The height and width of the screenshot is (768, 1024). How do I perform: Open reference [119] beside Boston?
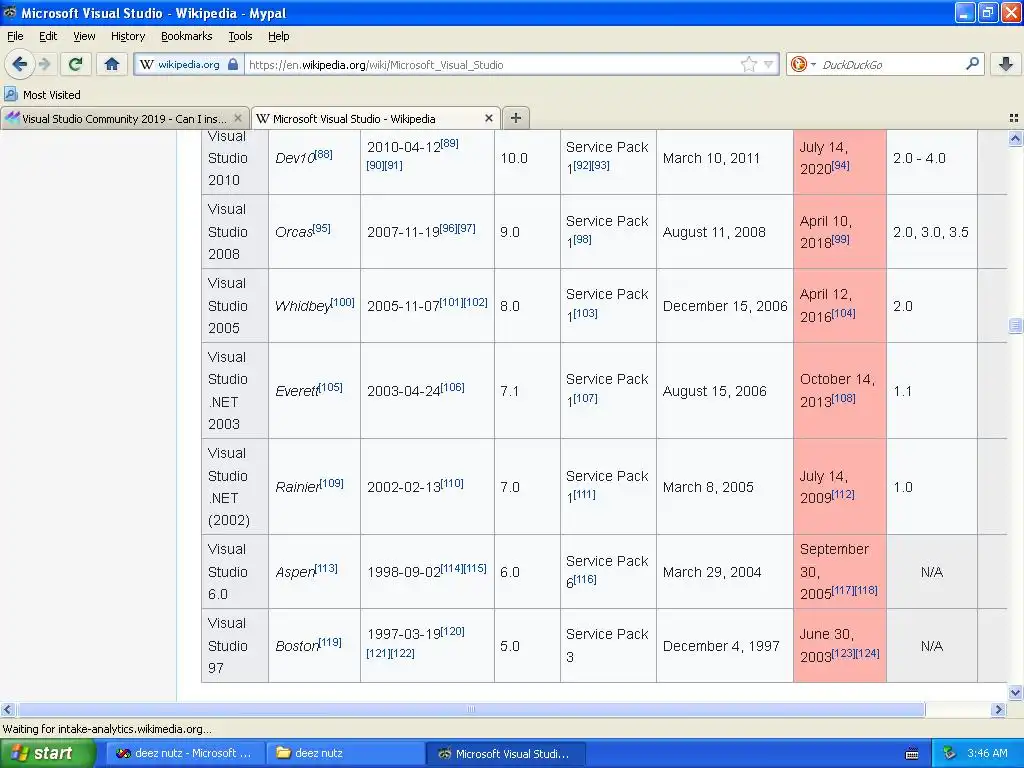coord(329,641)
